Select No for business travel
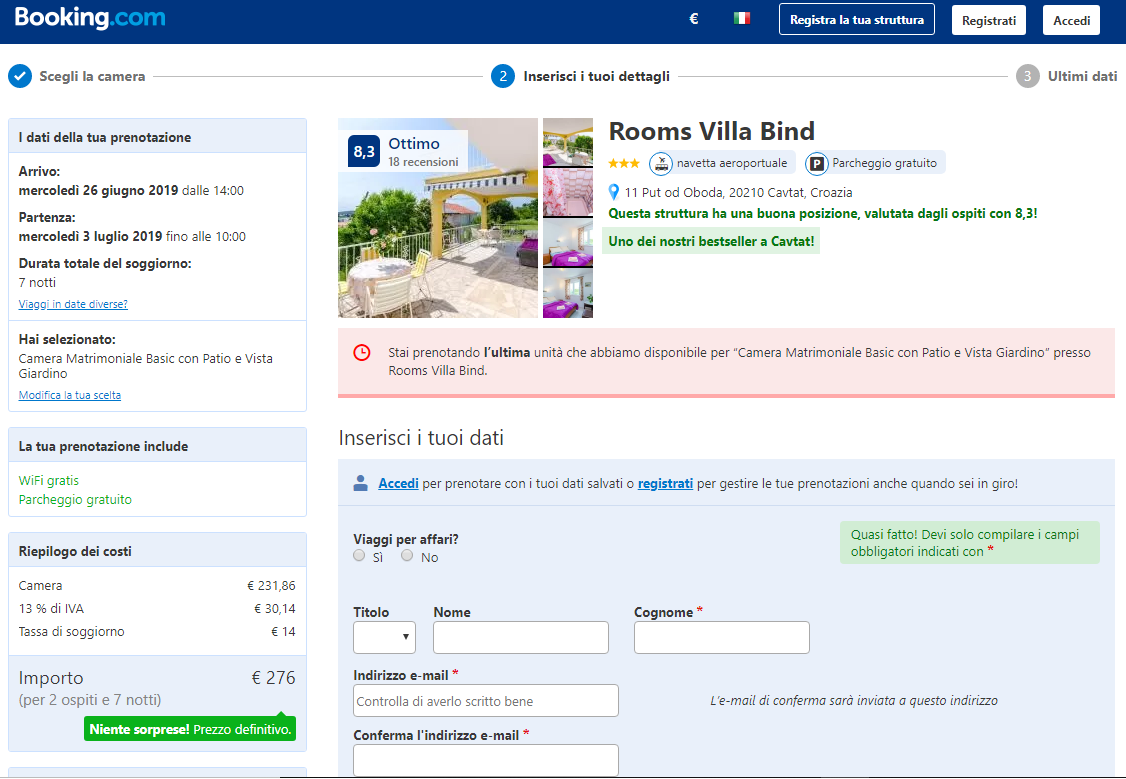Screen dimensions: 1126x779 coord(407,556)
